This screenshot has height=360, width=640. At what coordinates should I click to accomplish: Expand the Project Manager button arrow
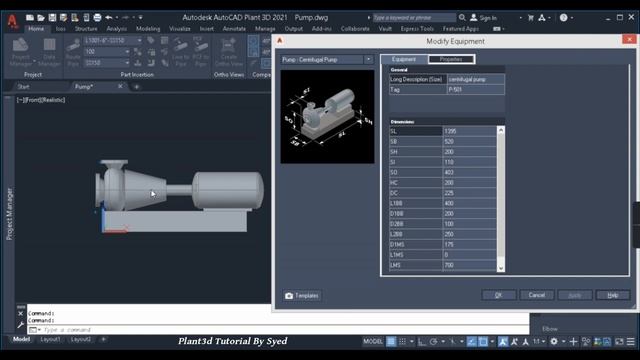click(x=34, y=61)
